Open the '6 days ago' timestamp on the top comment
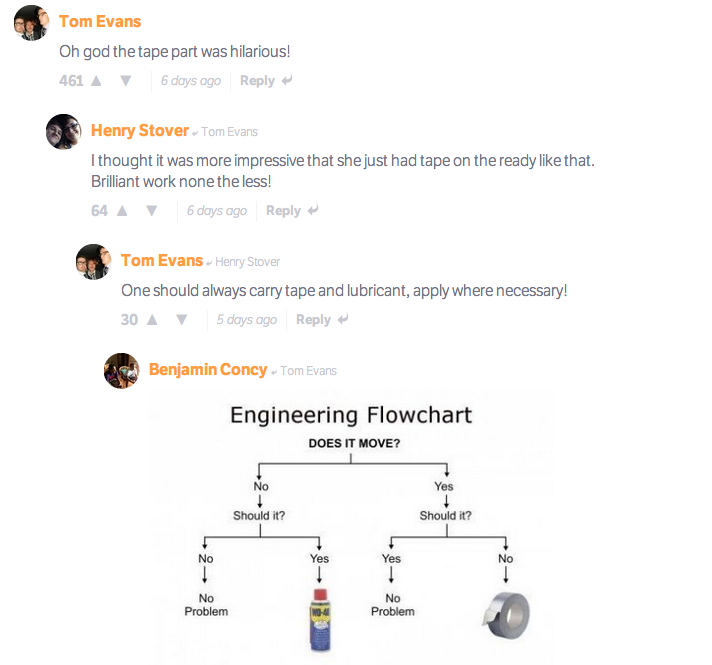Screen dimensions: 712x665 click(x=190, y=81)
